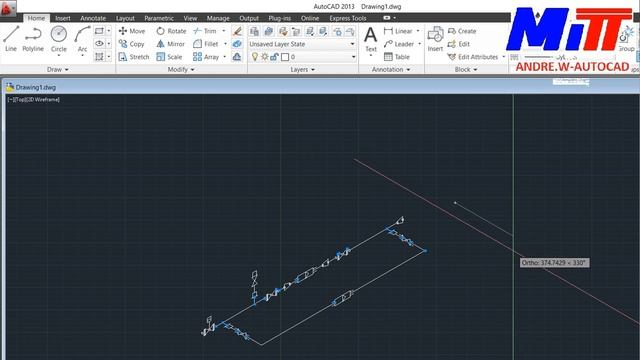640x360 pixels.
Task: Toggle layer 0 freeze sun icon
Action: click(264, 57)
